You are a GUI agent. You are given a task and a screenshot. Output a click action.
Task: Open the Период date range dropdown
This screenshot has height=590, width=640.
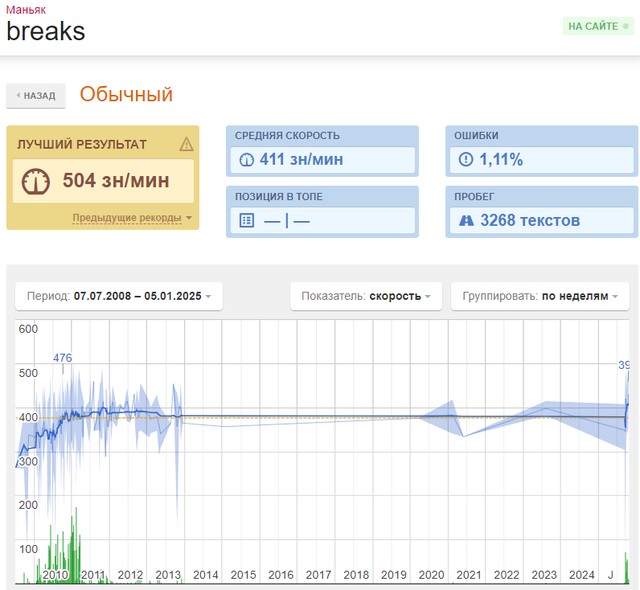(119, 296)
